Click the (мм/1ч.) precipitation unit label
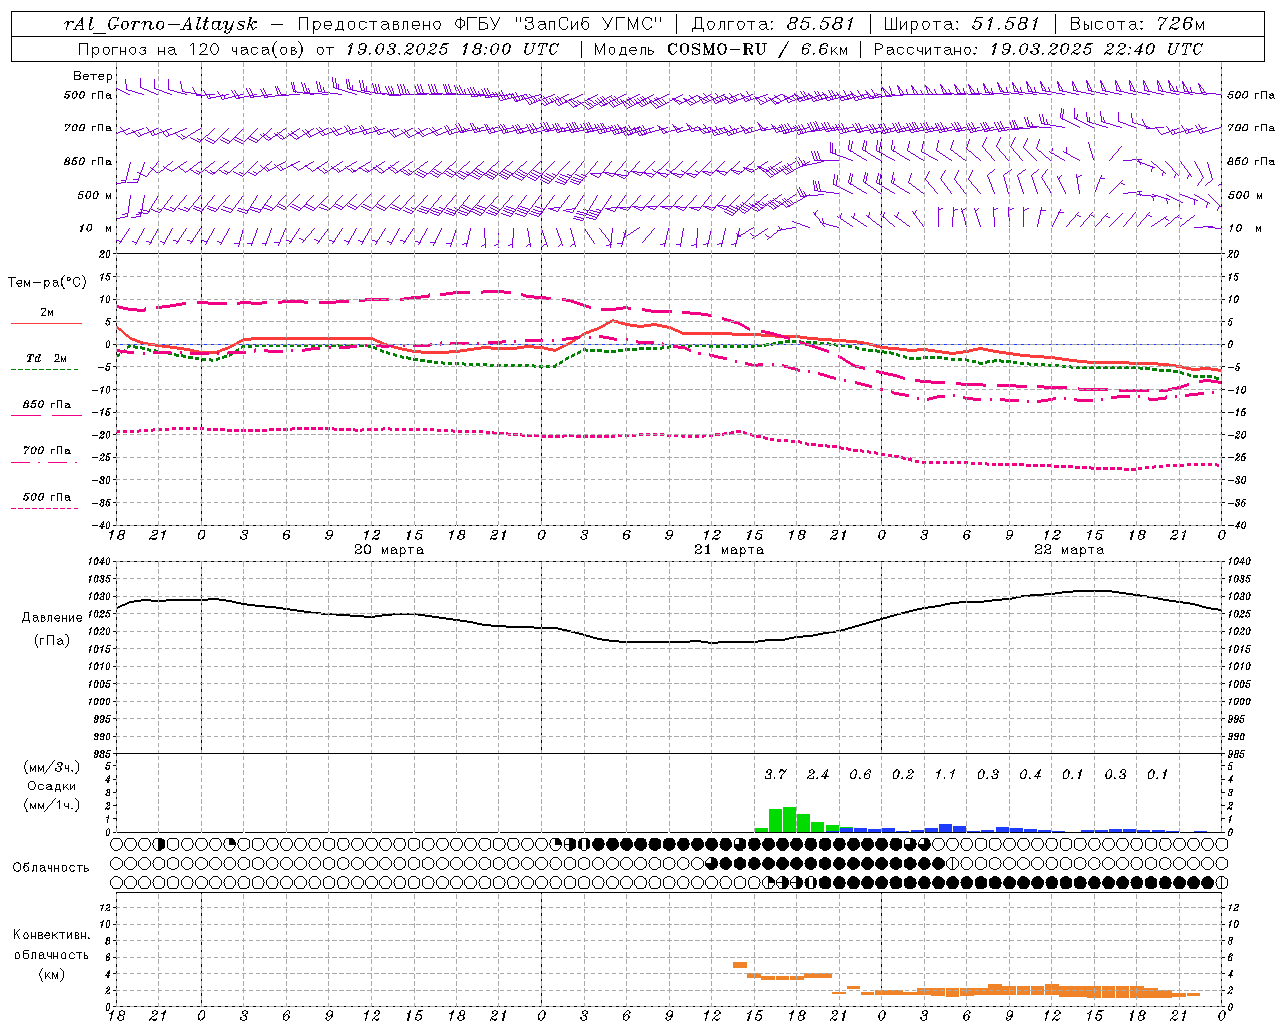The height and width of the screenshot is (1024, 1280). point(52,805)
